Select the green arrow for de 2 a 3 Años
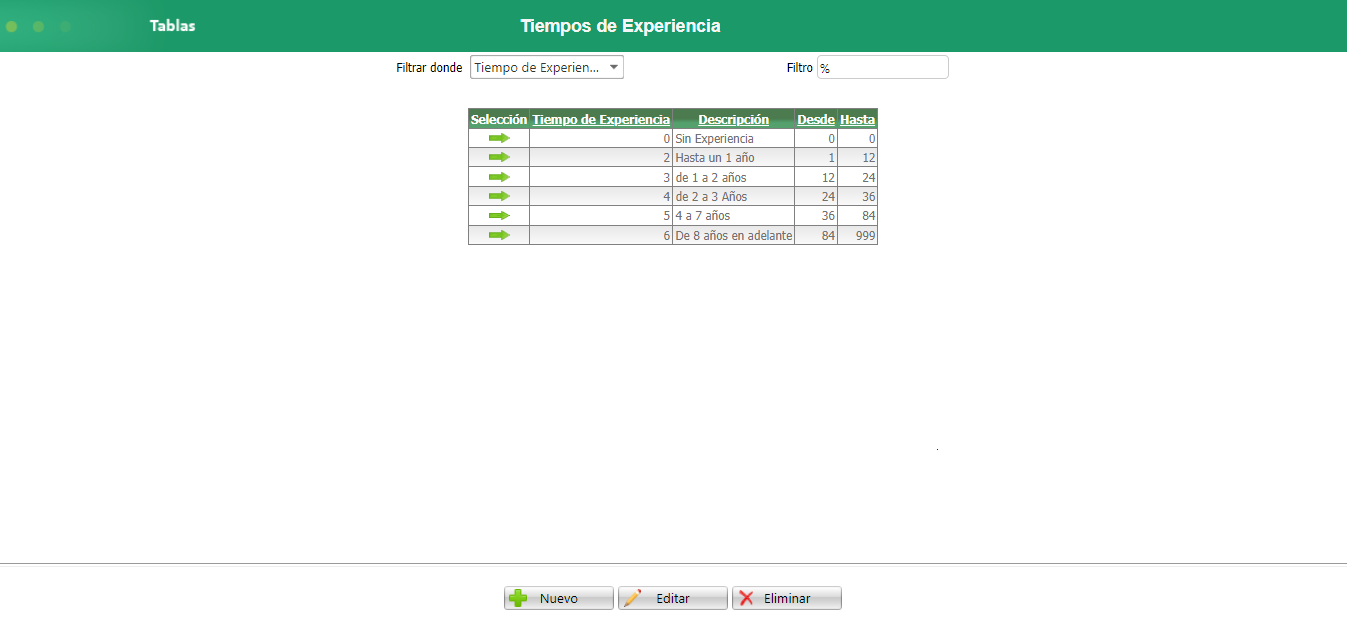1347x637 pixels. (x=498, y=196)
